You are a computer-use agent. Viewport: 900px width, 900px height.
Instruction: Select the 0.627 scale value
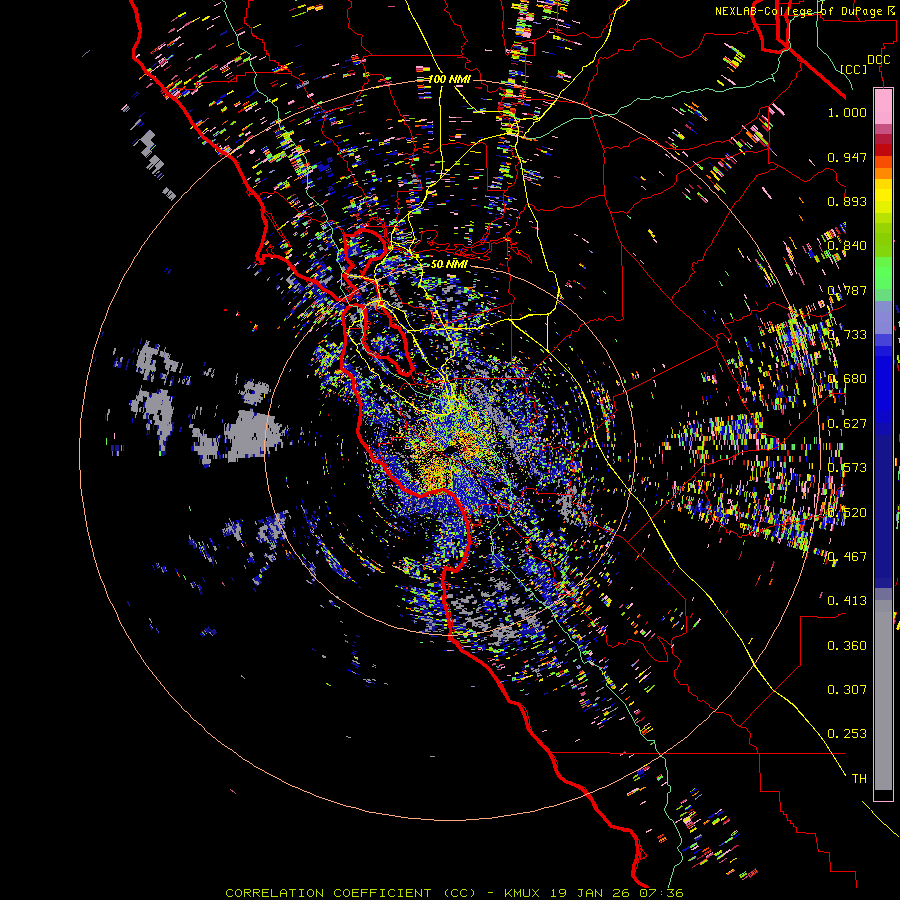click(x=847, y=424)
